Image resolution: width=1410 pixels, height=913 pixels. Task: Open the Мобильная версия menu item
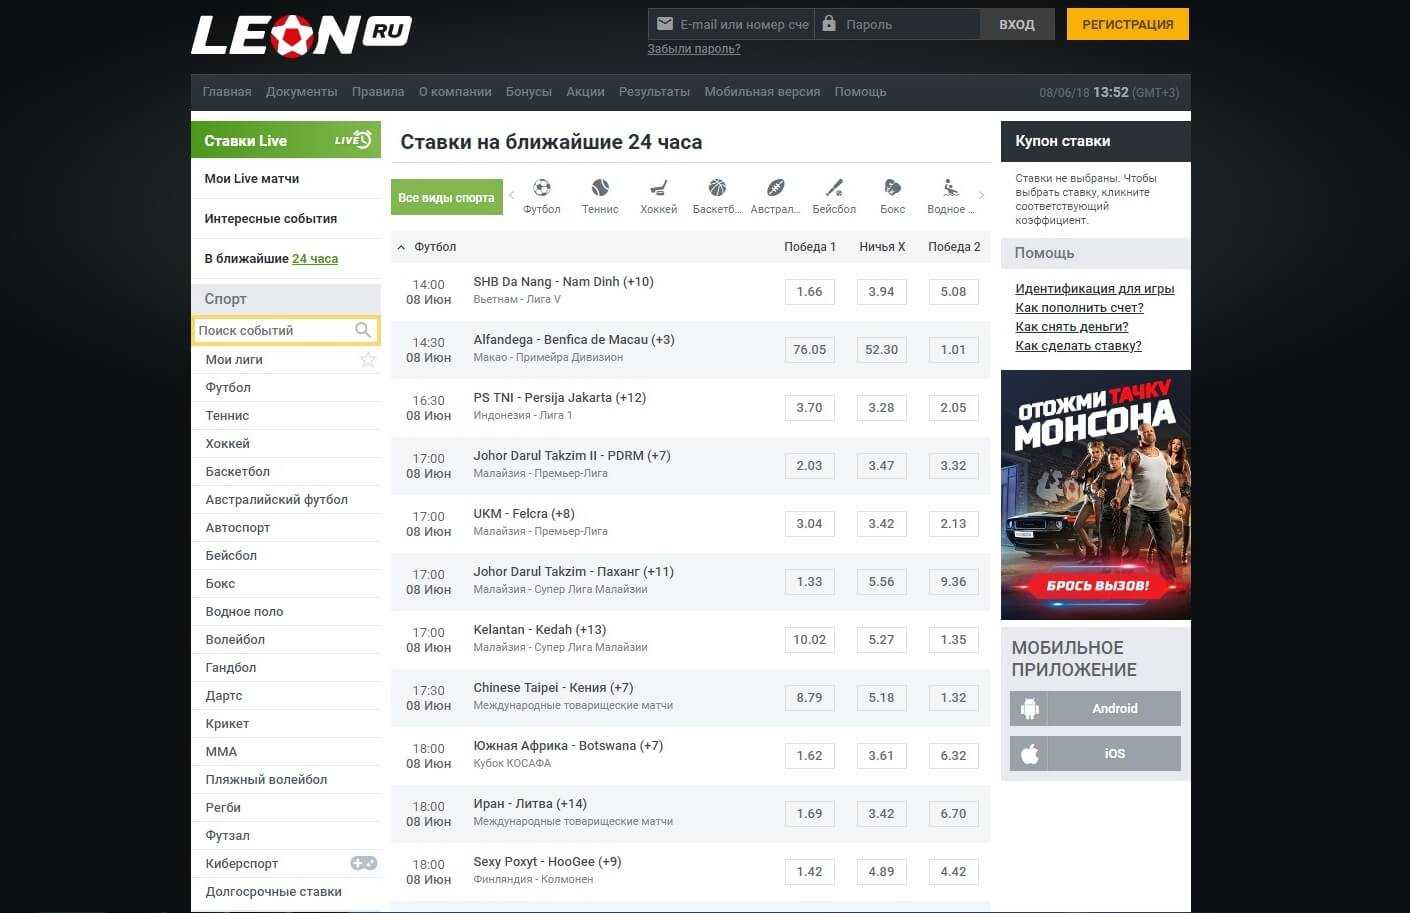tap(762, 92)
